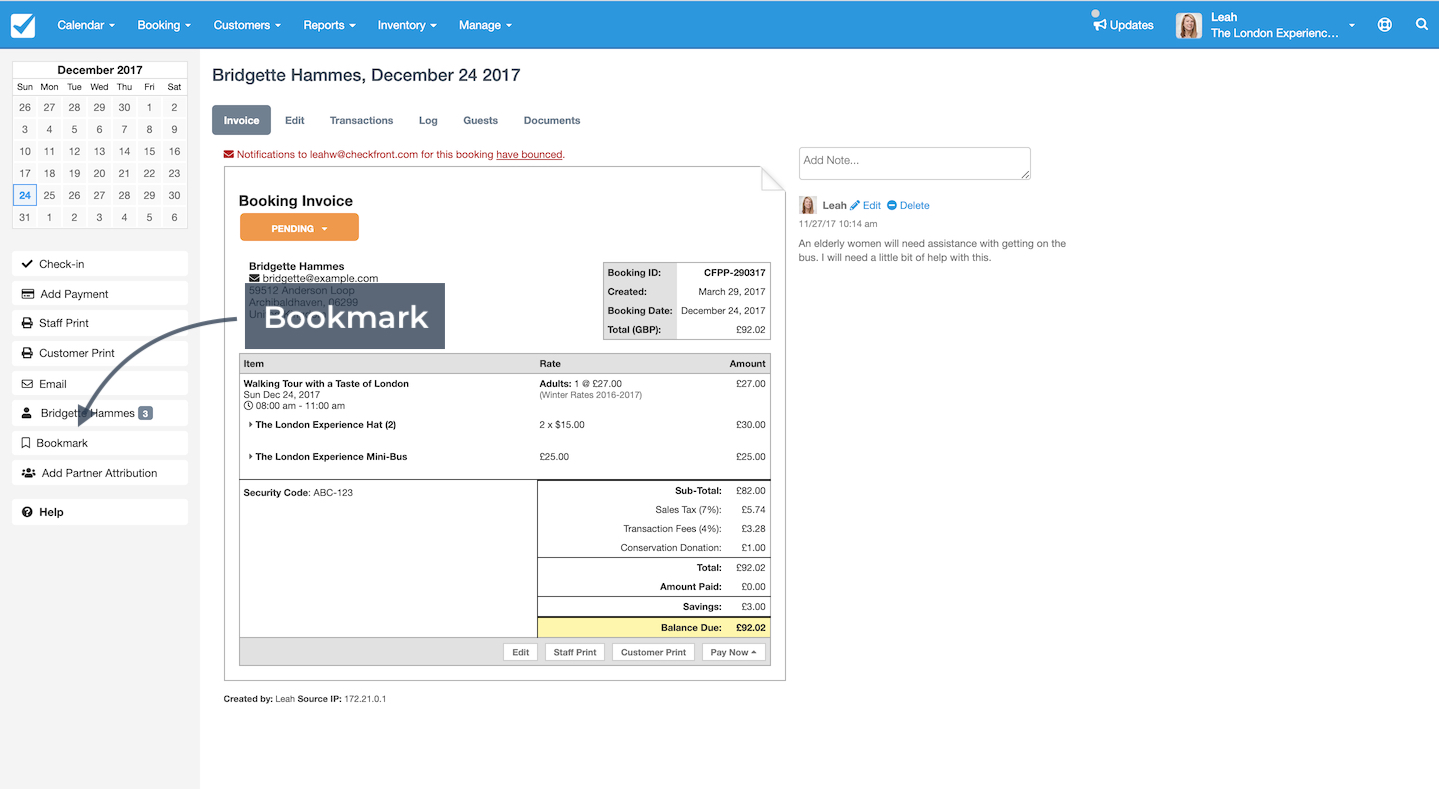
Task: Click Customer Print below the invoice
Action: (653, 652)
